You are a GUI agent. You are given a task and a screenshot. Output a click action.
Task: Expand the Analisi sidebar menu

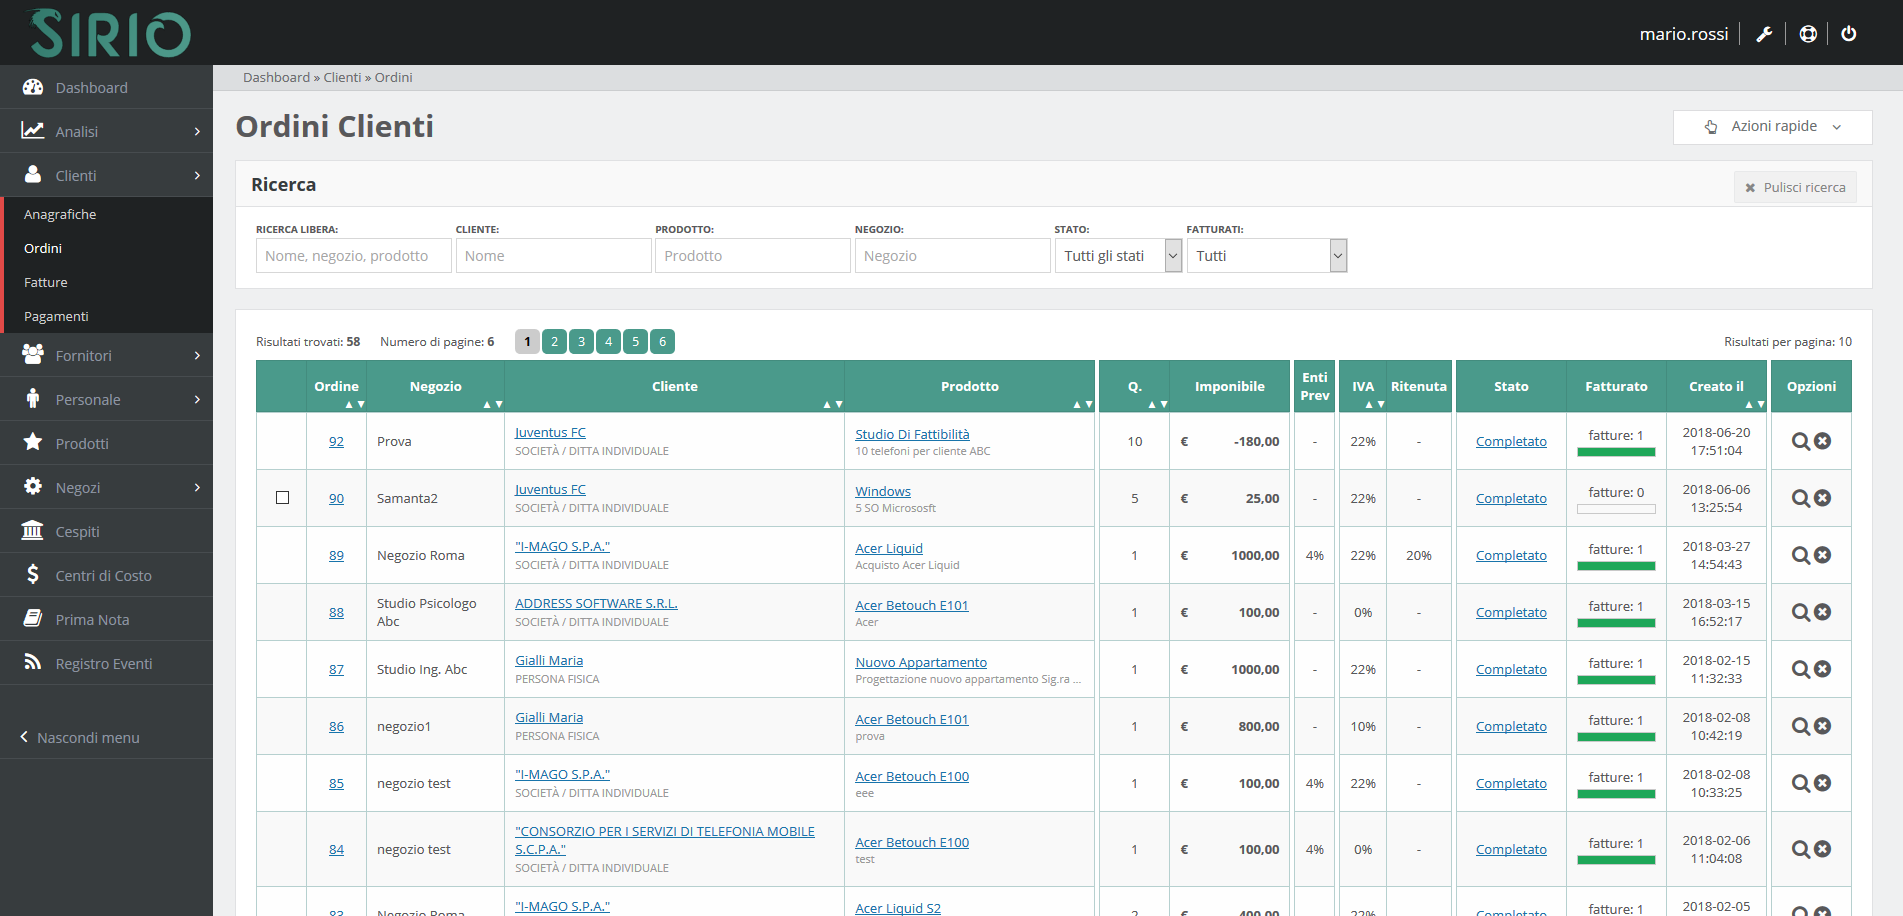pos(106,131)
